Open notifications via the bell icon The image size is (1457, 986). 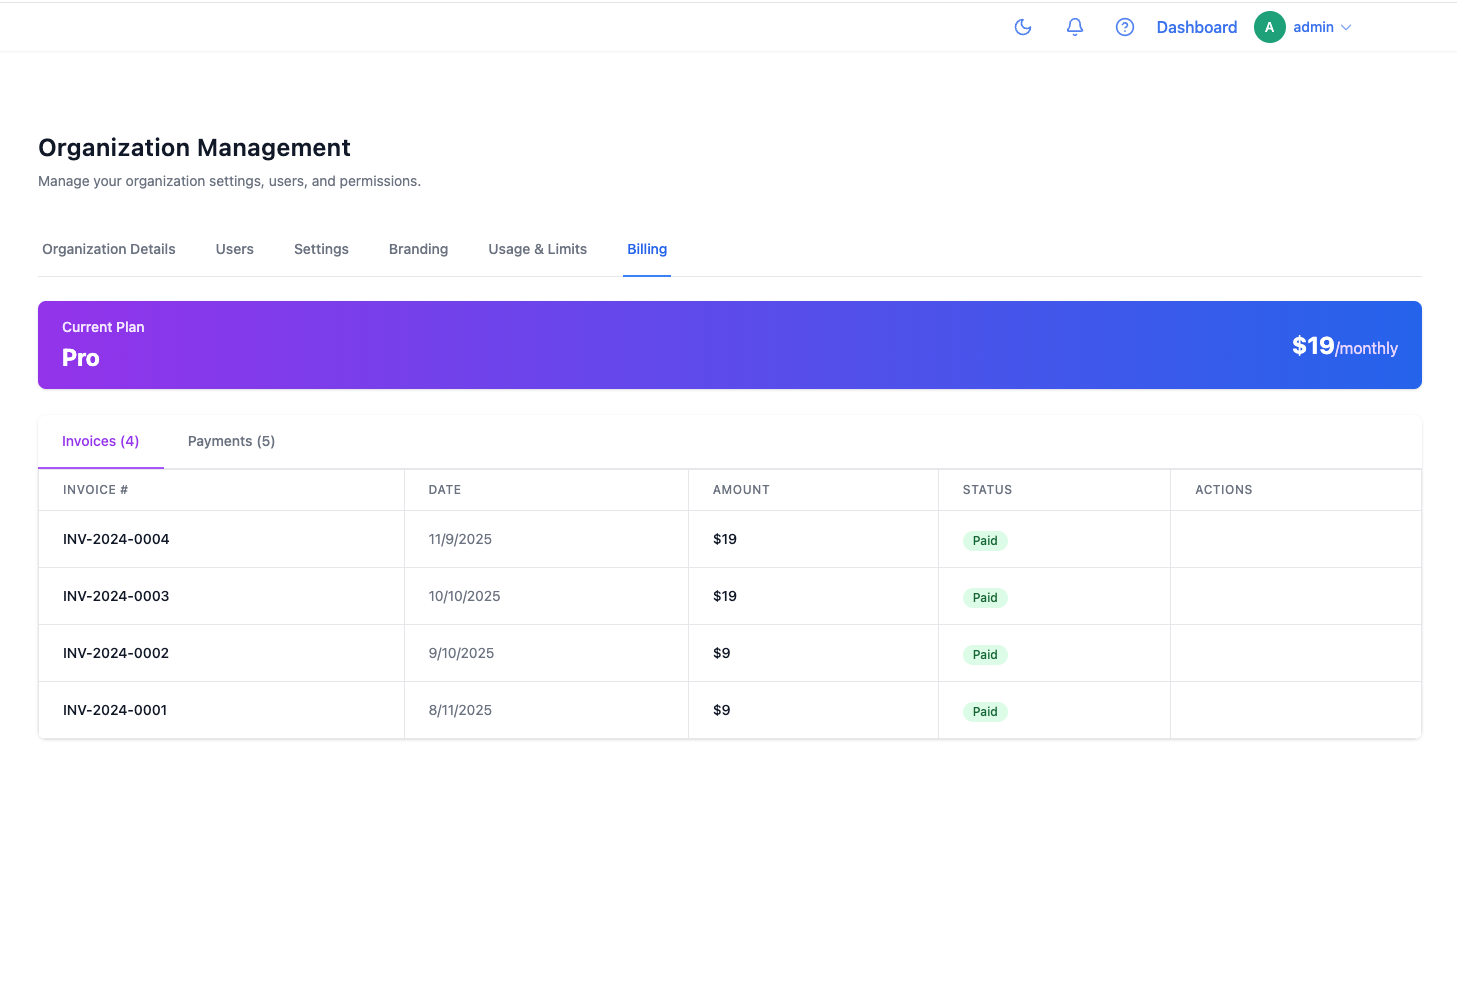1074,27
